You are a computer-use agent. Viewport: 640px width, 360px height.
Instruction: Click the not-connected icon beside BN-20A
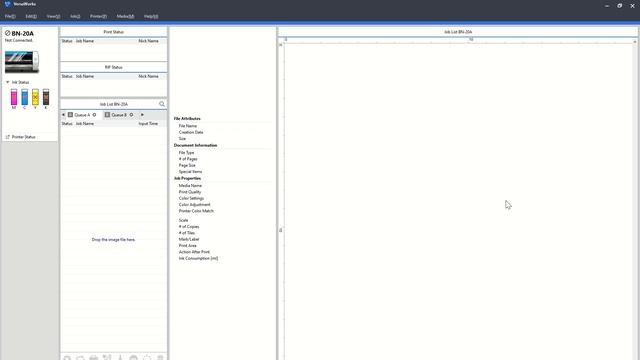(x=7, y=33)
